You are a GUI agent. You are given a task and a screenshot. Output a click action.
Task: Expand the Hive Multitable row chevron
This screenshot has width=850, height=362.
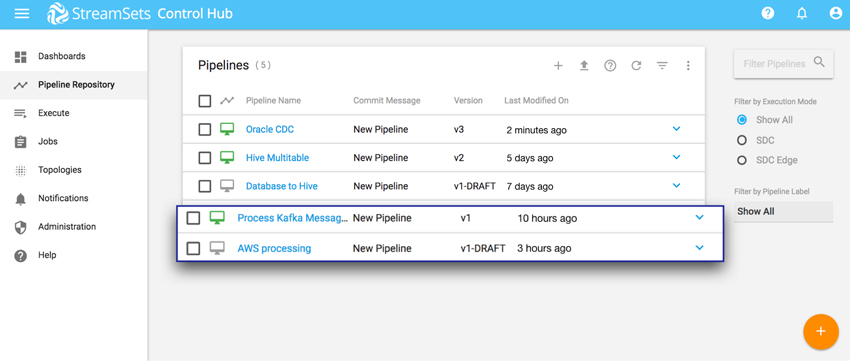[x=676, y=157]
